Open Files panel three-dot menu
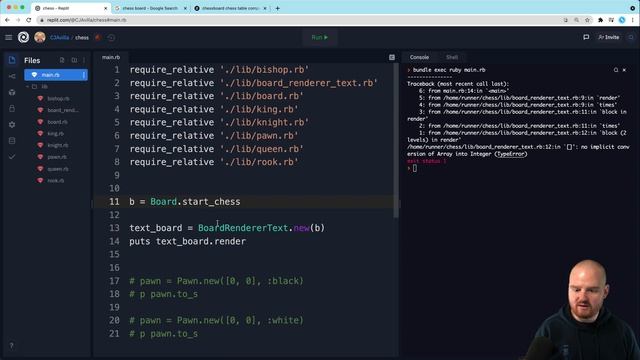 [x=84, y=60]
